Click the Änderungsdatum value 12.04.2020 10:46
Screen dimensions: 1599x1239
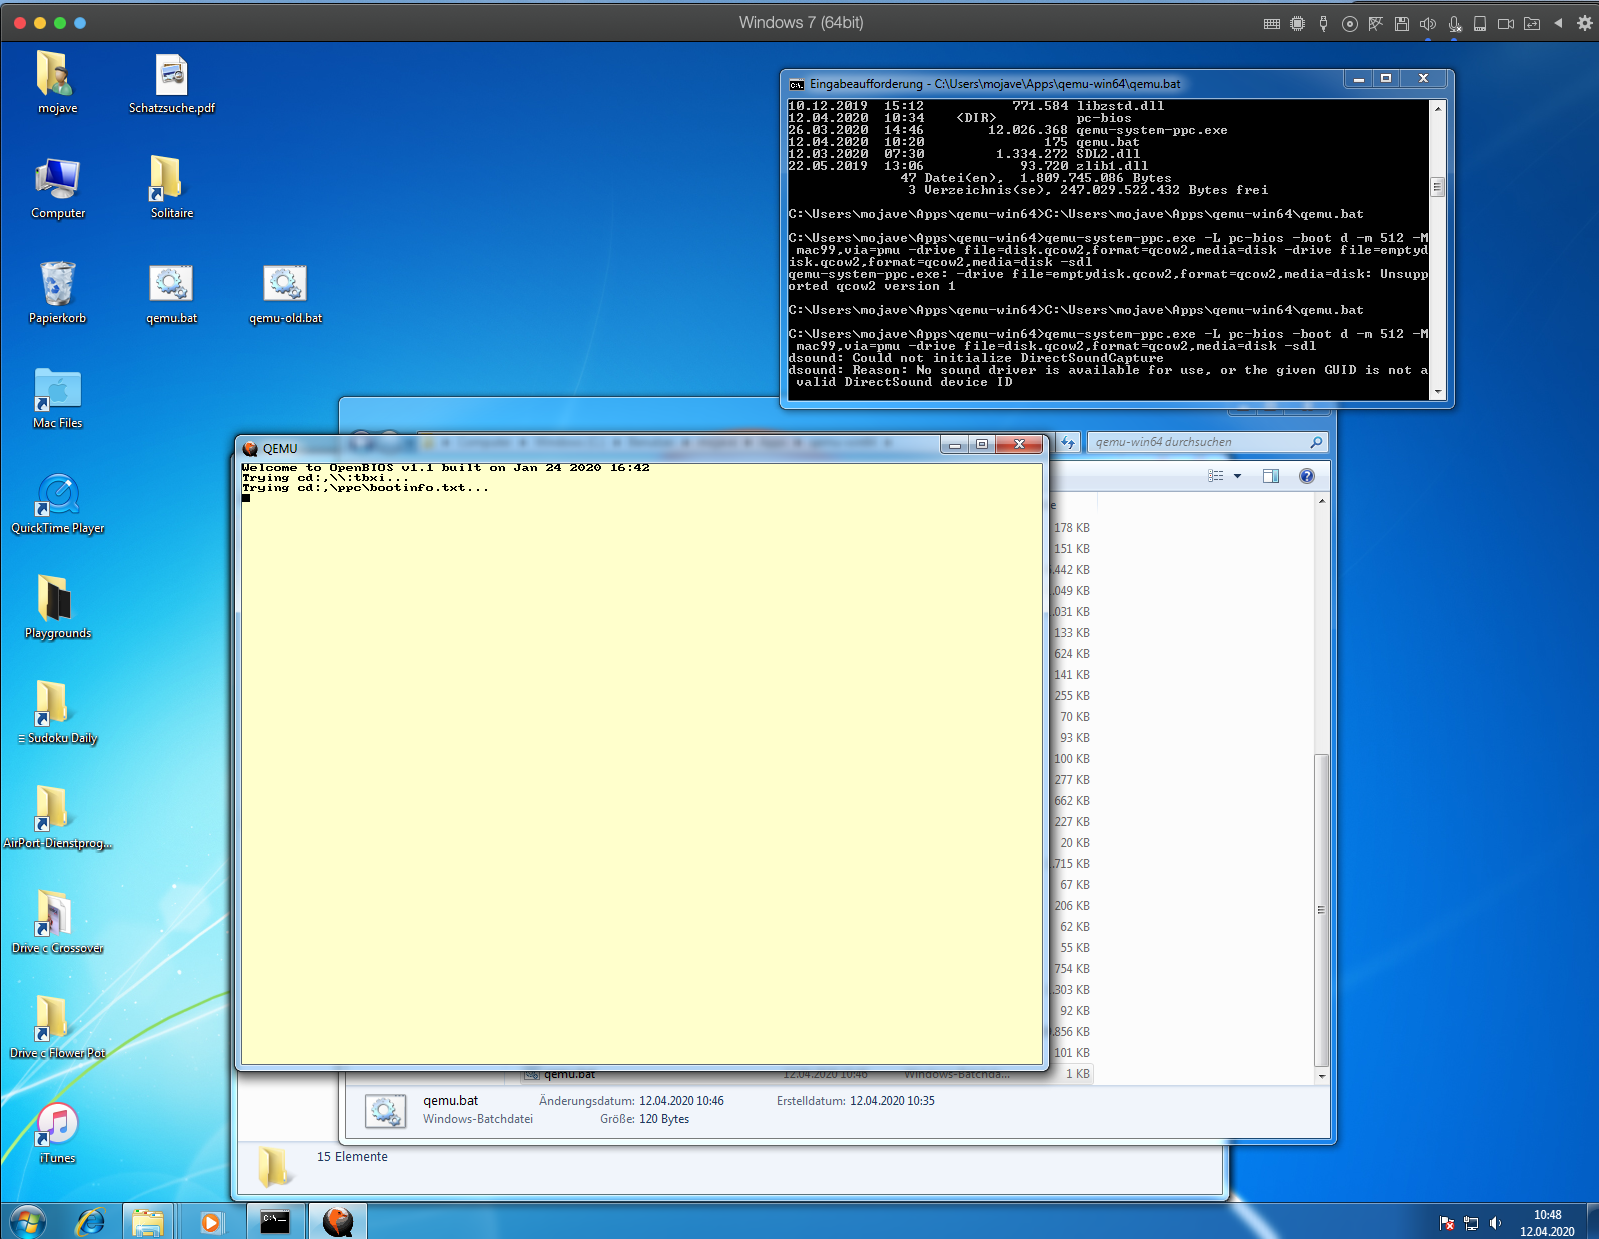pos(681,1101)
